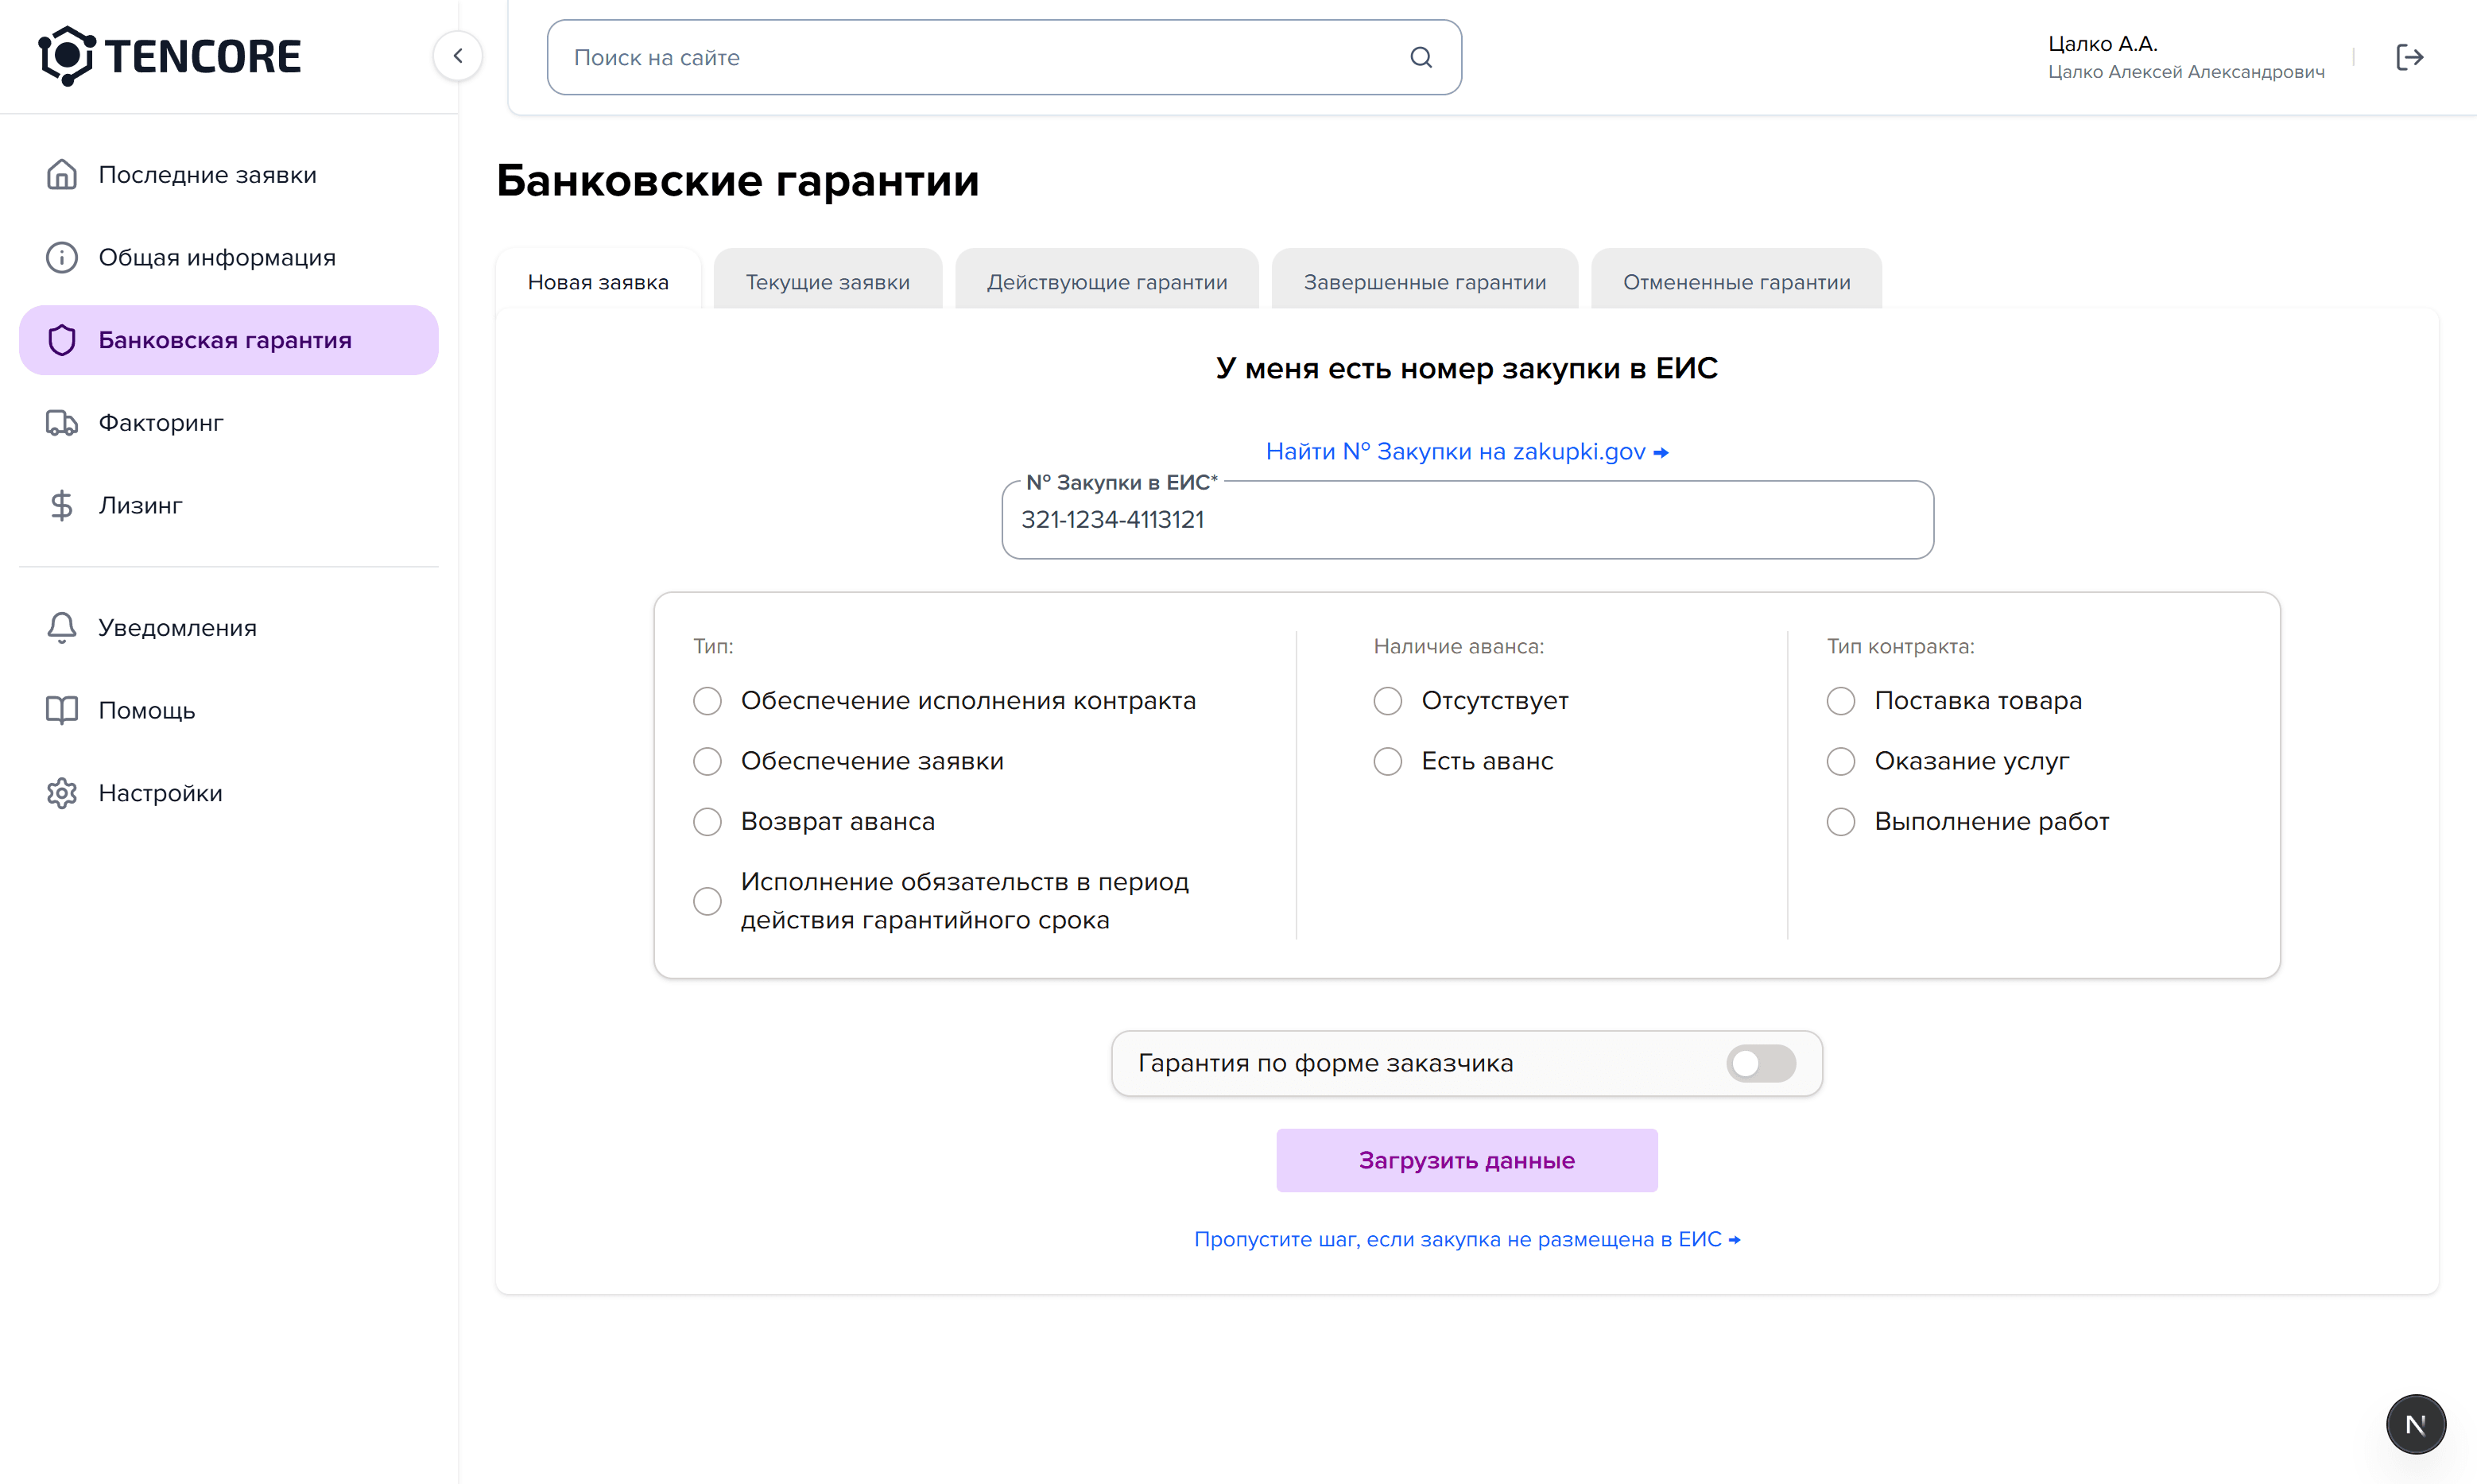
Task: Open Настройки via gear icon
Action: click(61, 792)
